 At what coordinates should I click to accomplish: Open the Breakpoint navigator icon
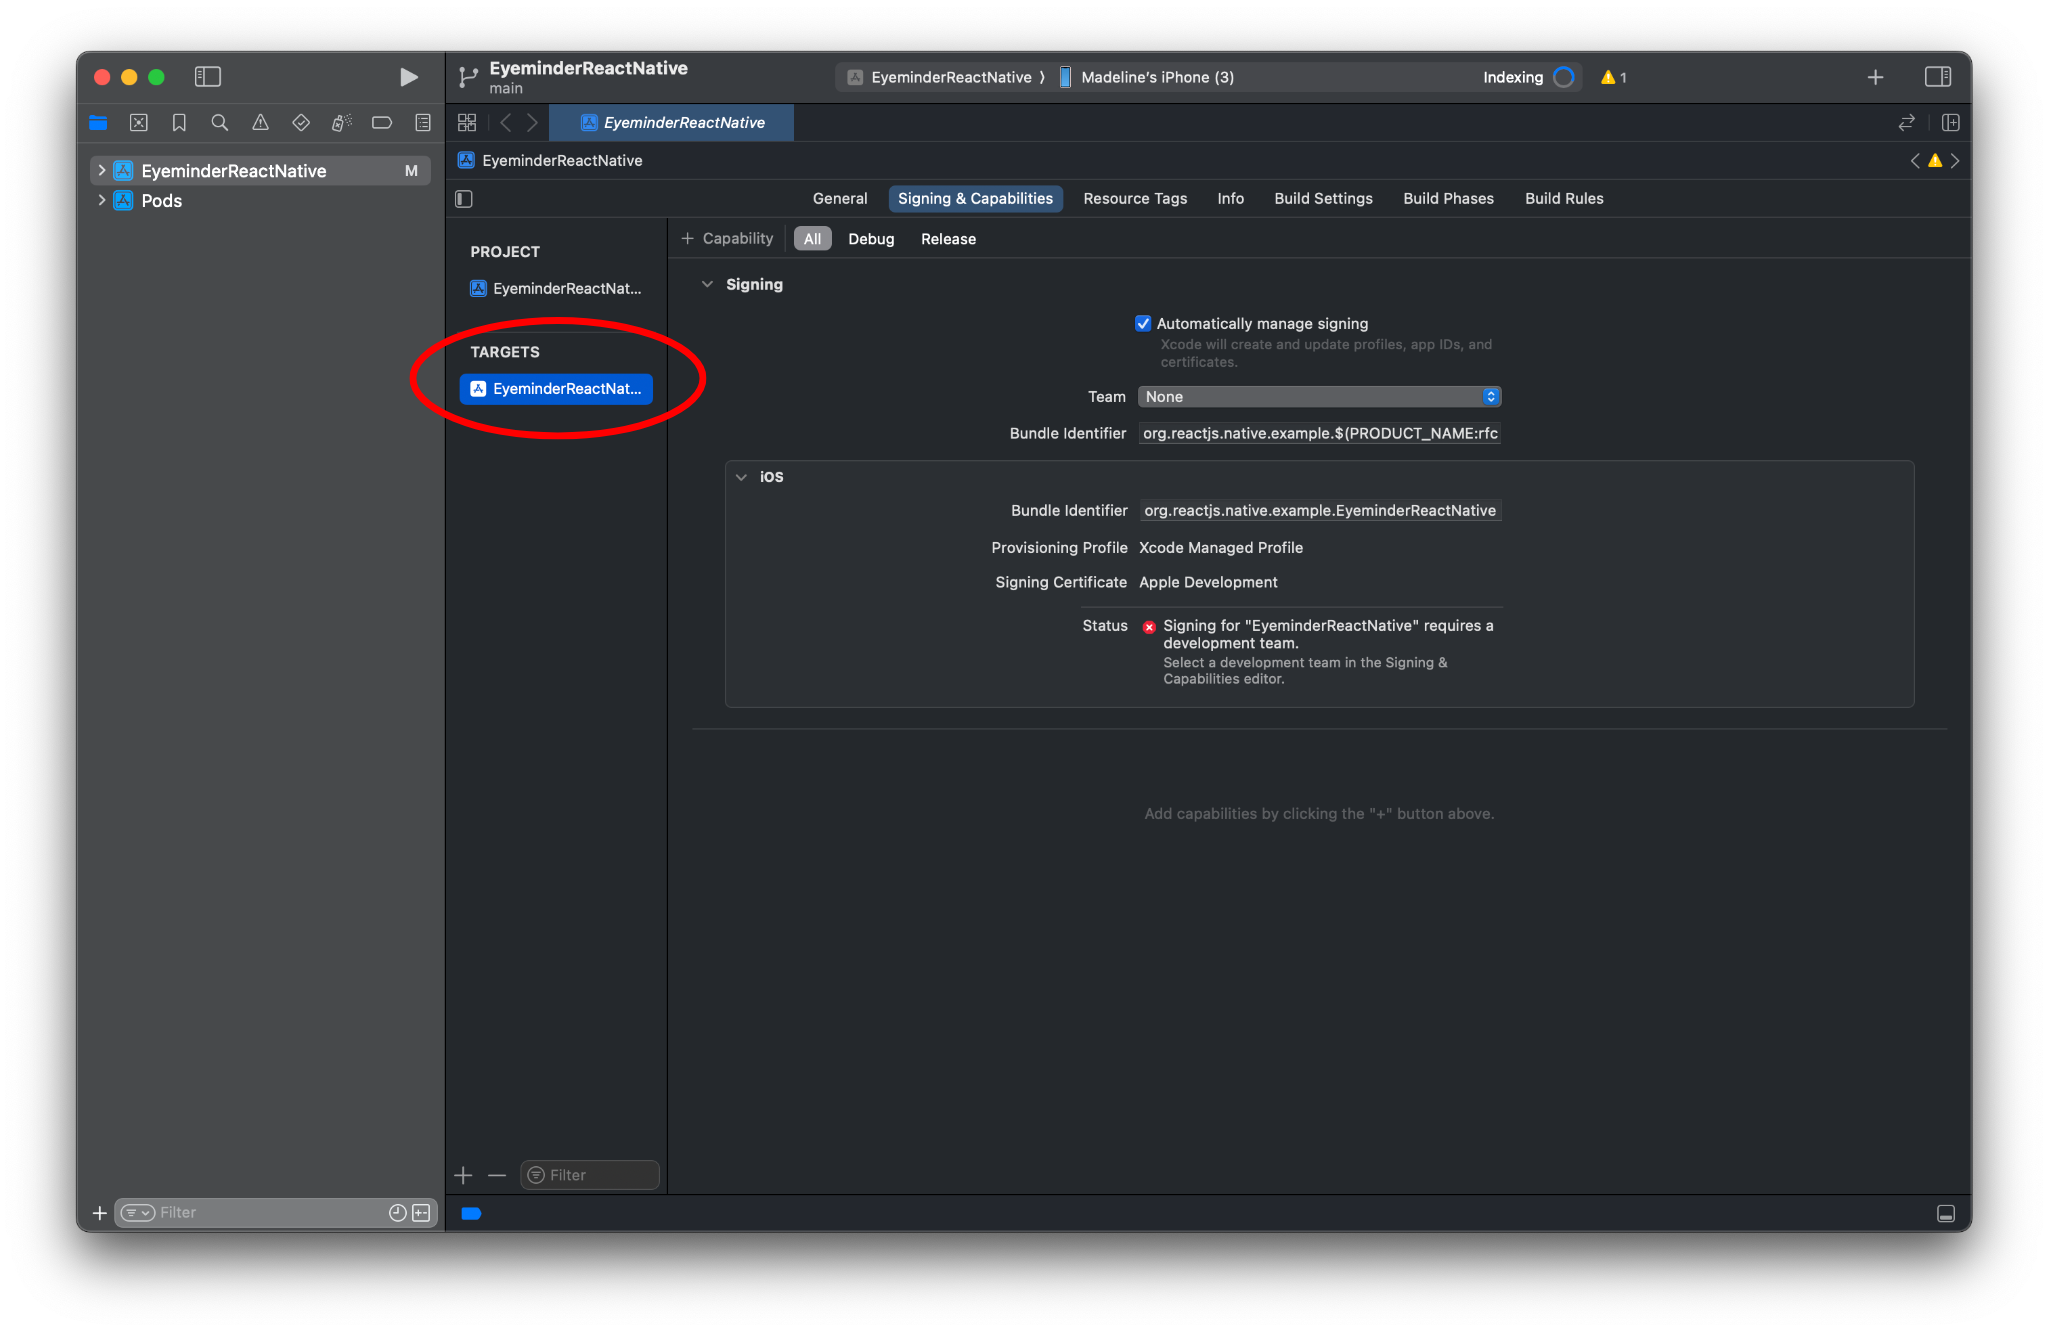(x=382, y=123)
